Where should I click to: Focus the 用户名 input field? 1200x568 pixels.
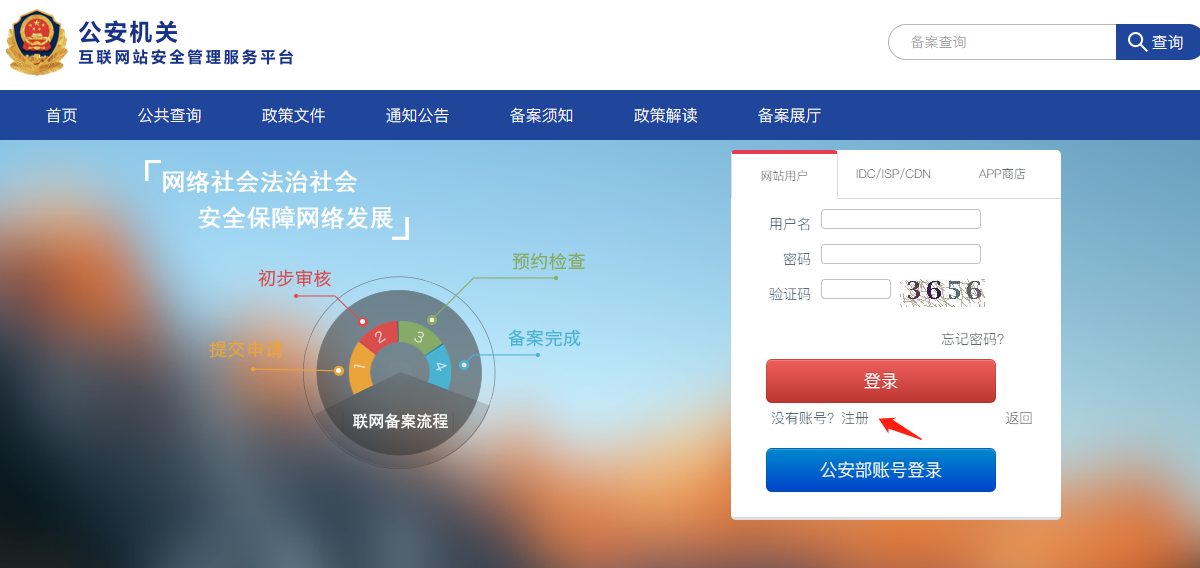coord(901,219)
